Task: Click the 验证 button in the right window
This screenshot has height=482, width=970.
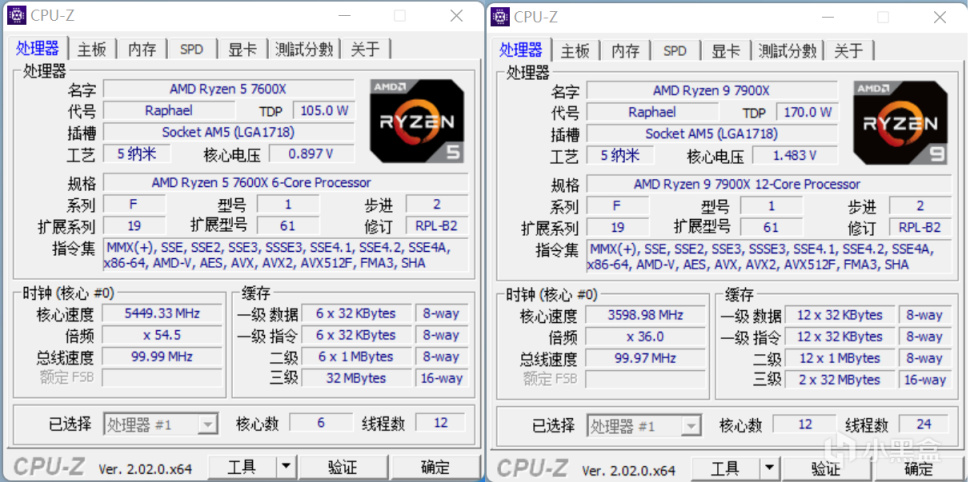Action: click(x=825, y=468)
